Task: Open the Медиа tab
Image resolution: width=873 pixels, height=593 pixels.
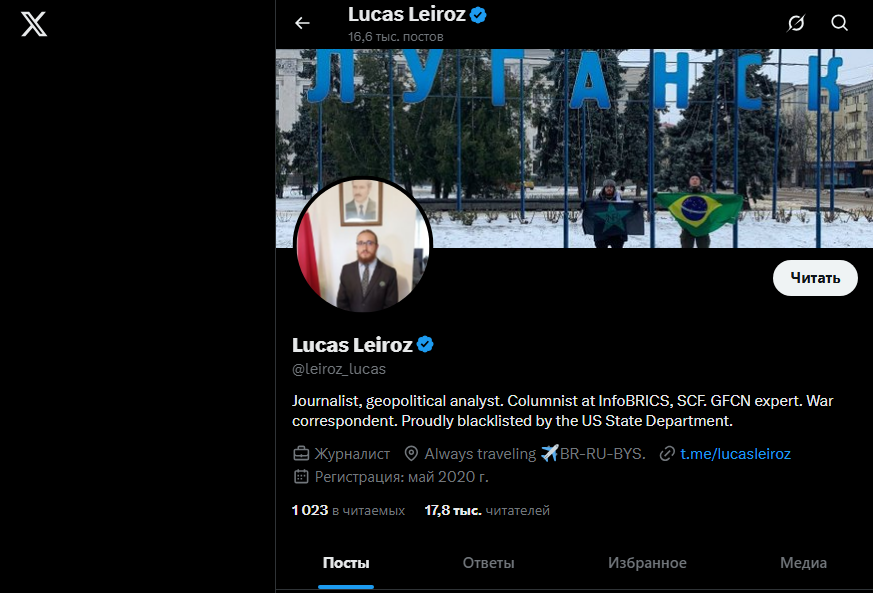Action: pos(803,563)
